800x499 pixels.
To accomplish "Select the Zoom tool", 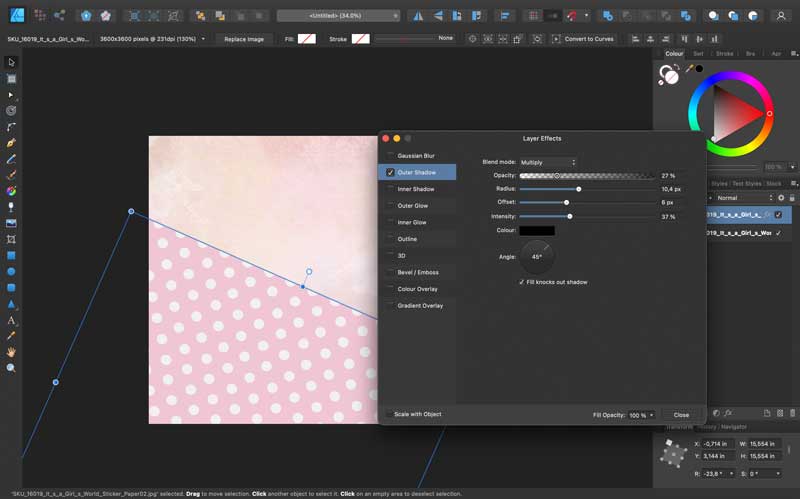I will [11, 368].
